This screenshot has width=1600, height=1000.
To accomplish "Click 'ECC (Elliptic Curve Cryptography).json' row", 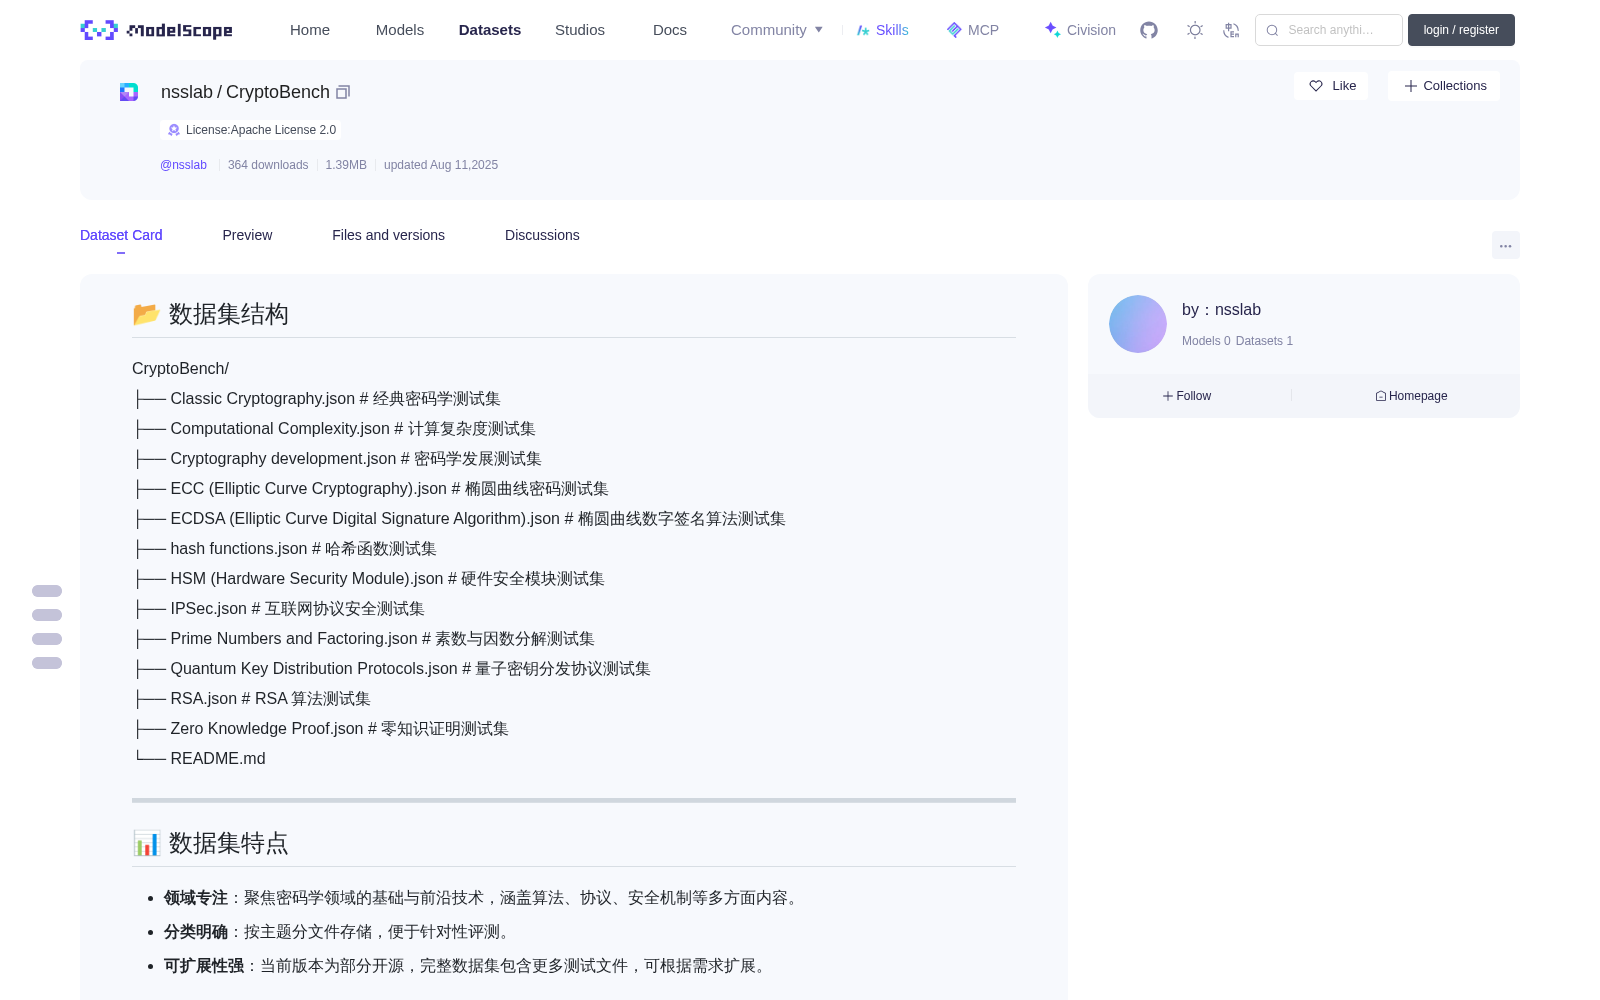I will (371, 489).
